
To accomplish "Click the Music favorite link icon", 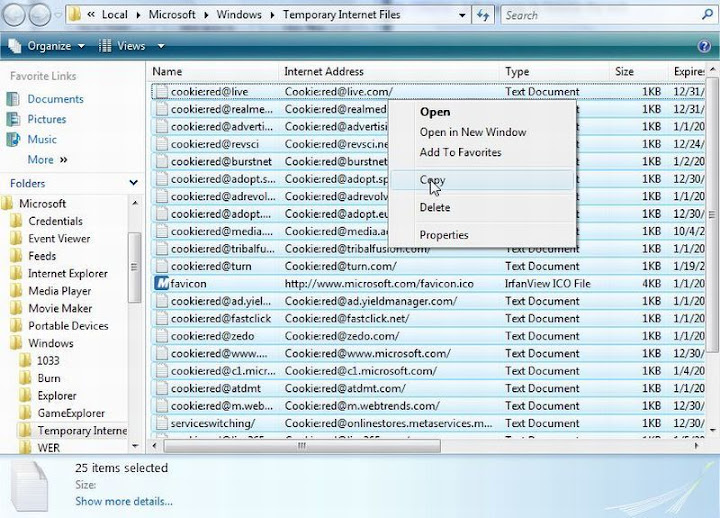I will coord(13,139).
